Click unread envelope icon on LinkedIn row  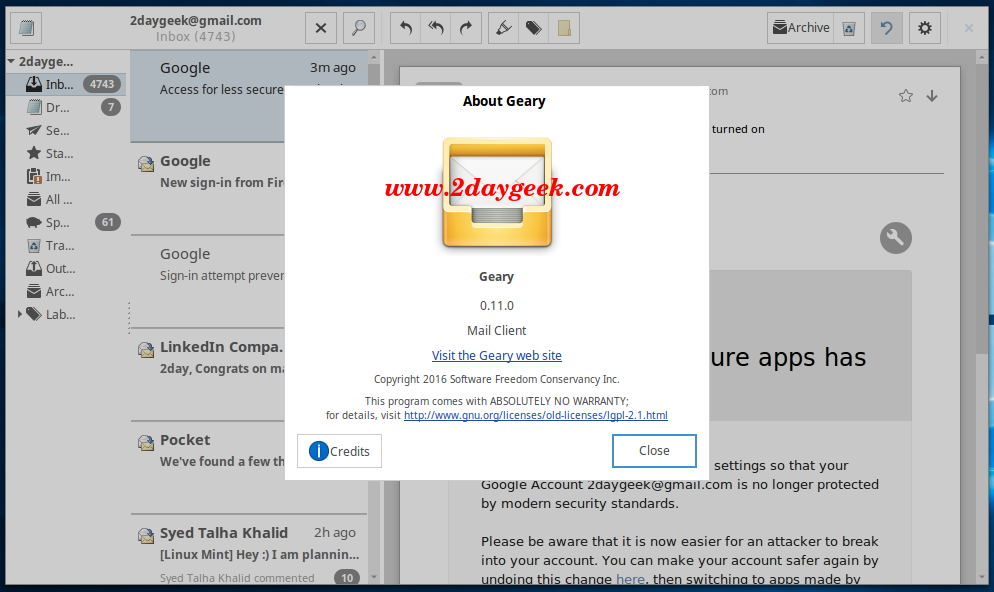[146, 350]
